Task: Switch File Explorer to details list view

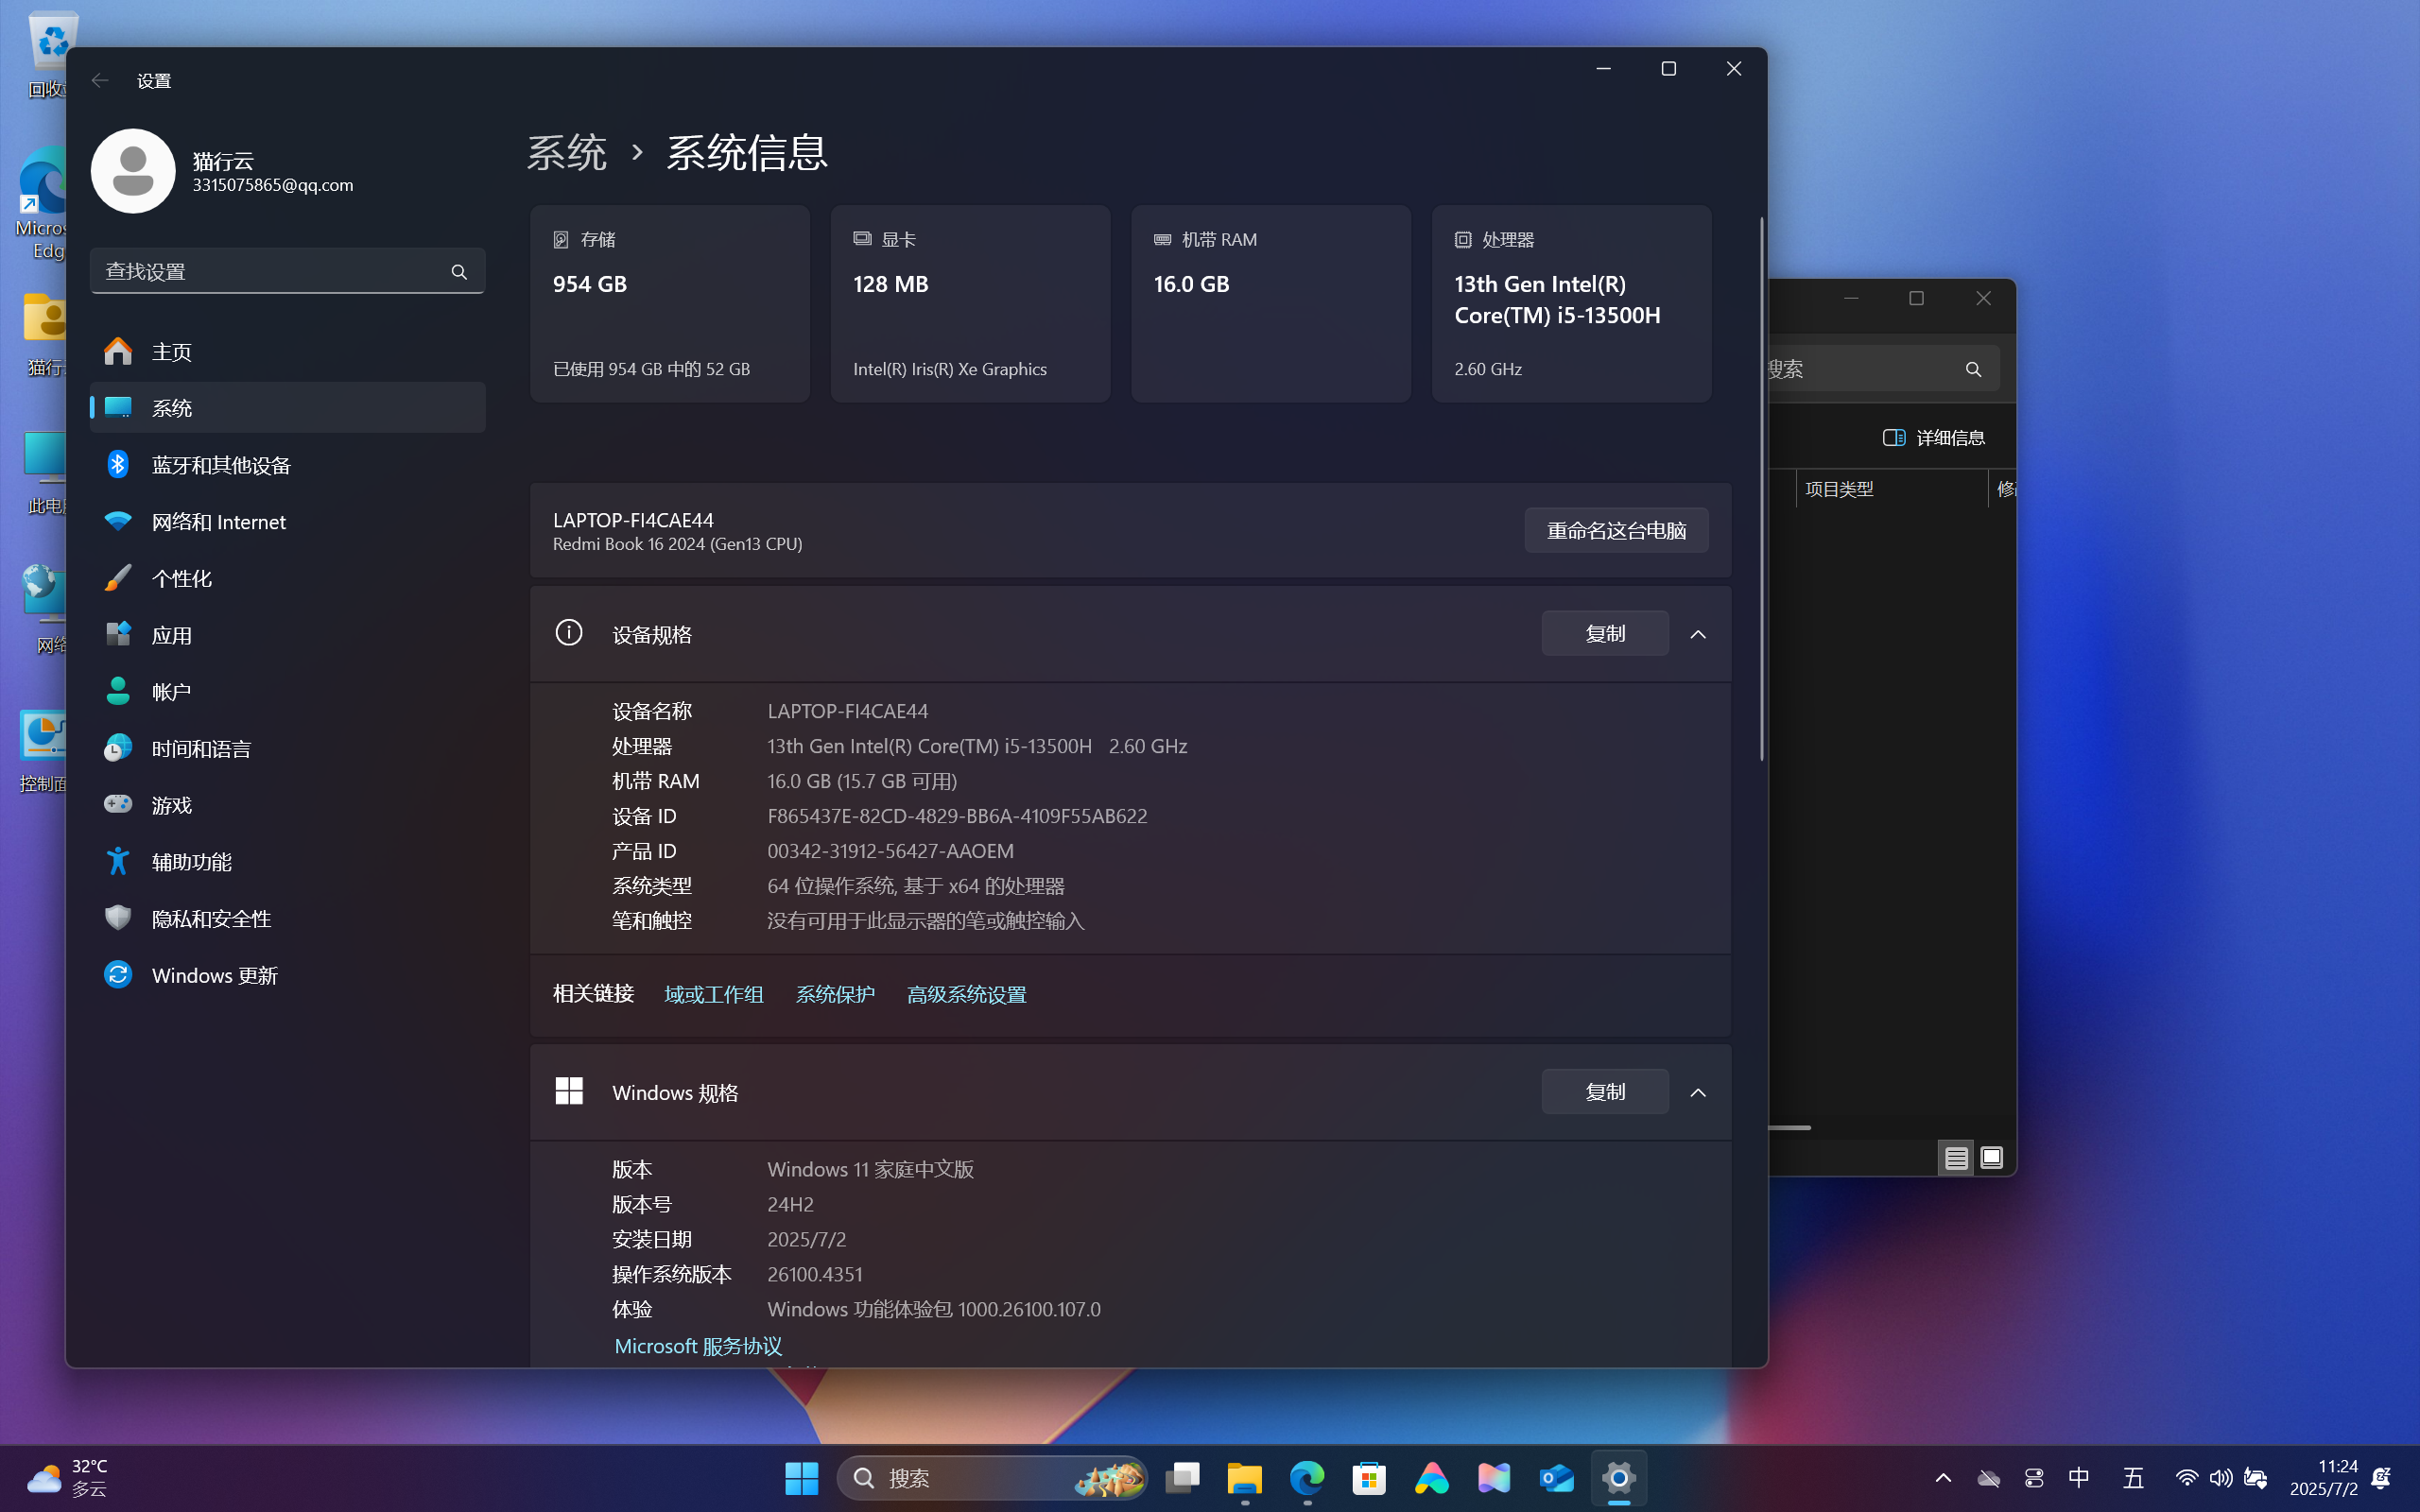Action: [x=1956, y=1158]
